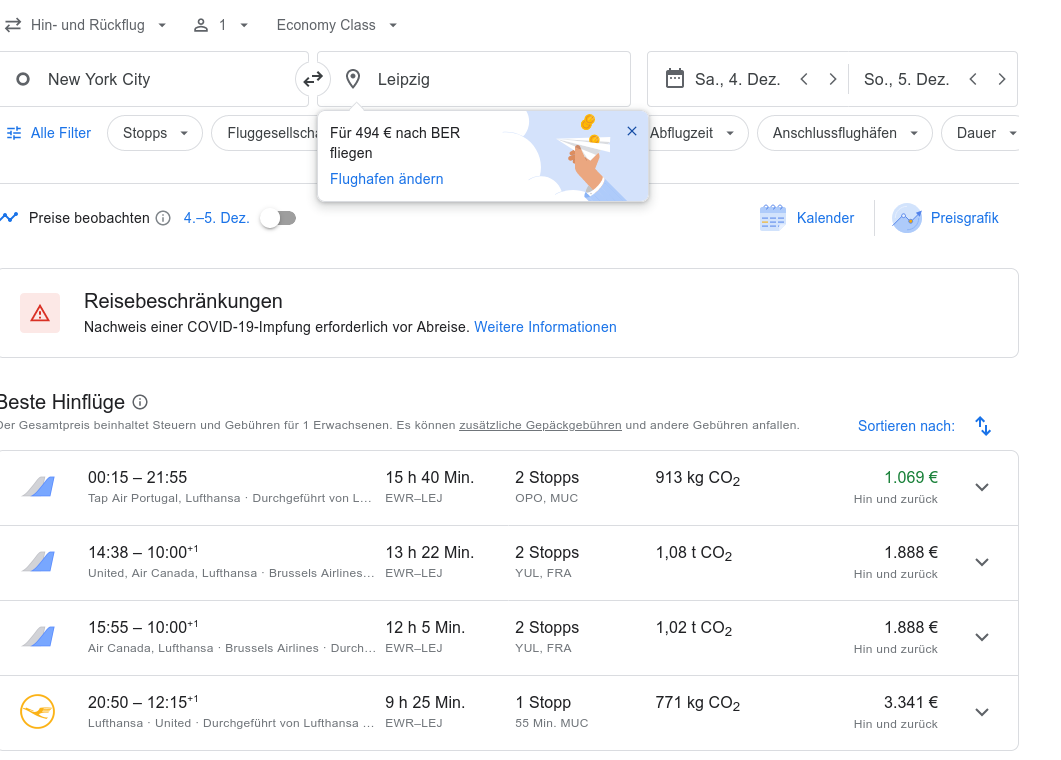1061x760 pixels.
Task: Click the 4.–5. Dez. date link
Action: click(x=217, y=218)
